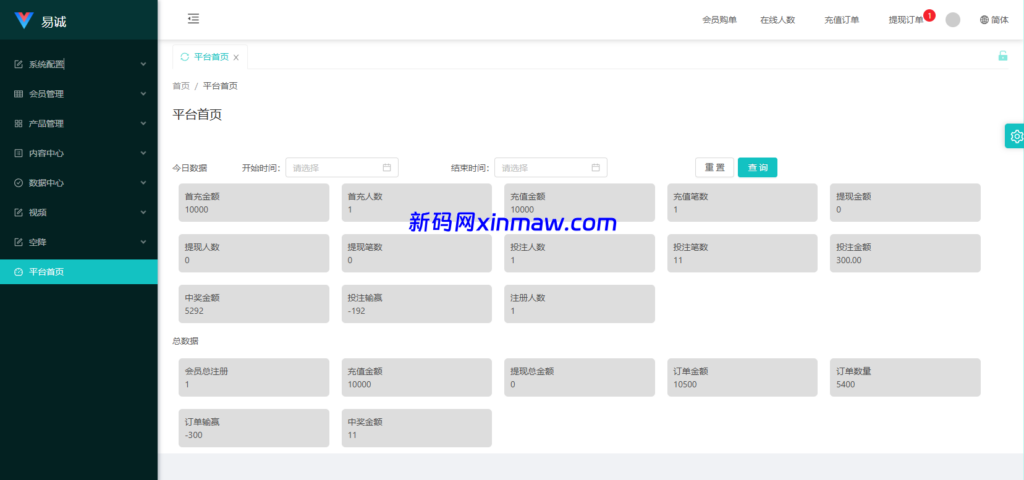Open 会员管理 in the sidebar
1024x480 pixels.
tap(78, 94)
